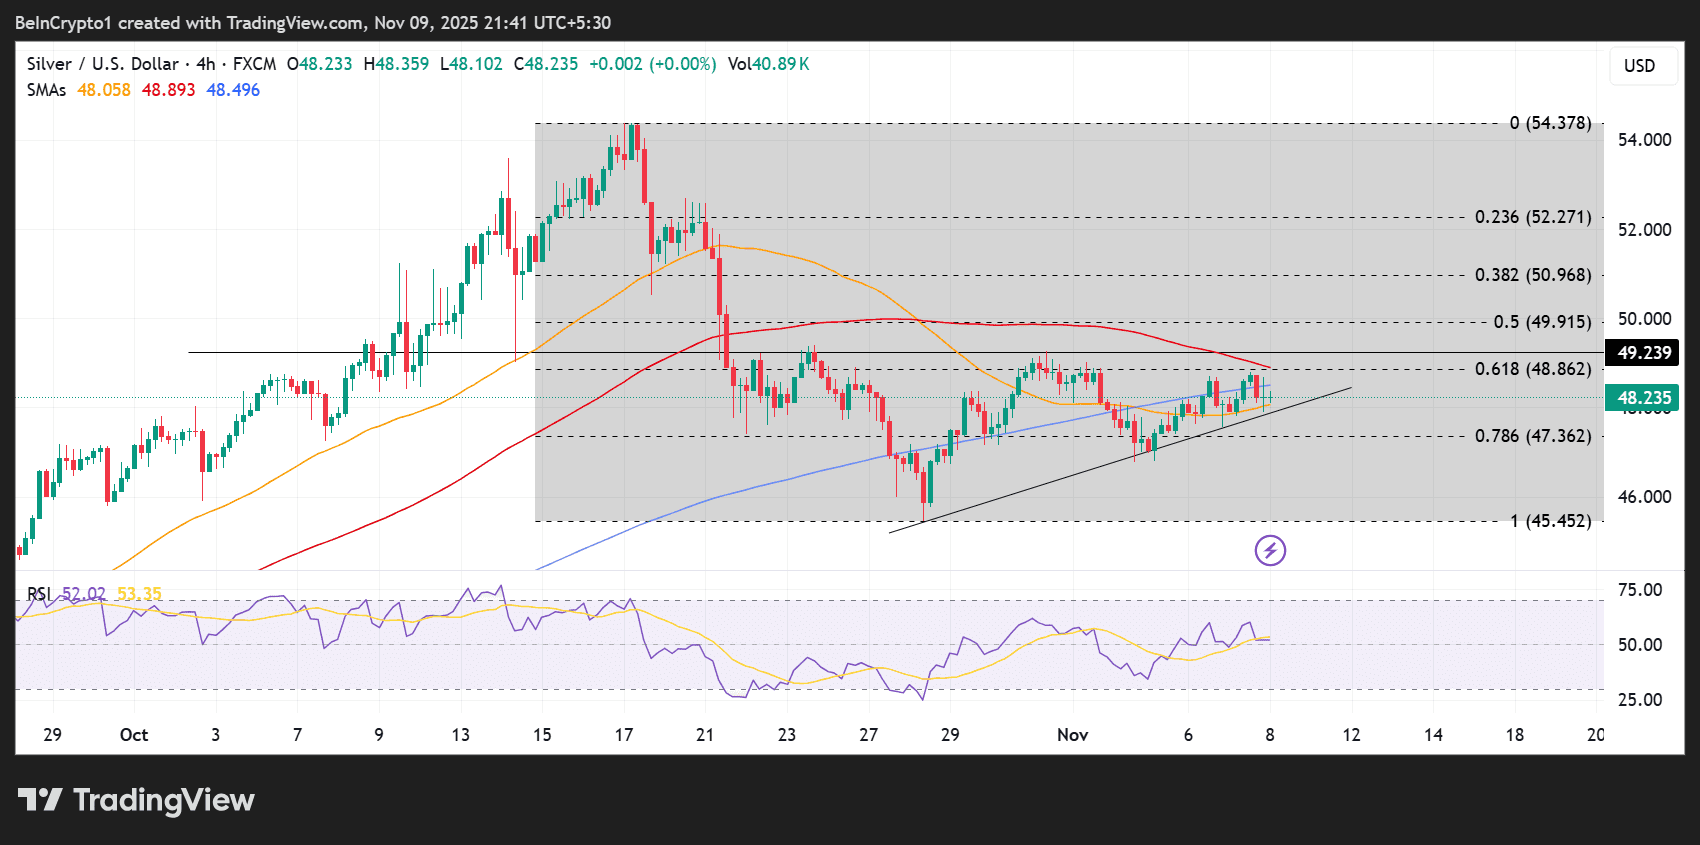Image resolution: width=1700 pixels, height=845 pixels.
Task: Click the green 48.235 current price tag
Action: (x=1644, y=398)
